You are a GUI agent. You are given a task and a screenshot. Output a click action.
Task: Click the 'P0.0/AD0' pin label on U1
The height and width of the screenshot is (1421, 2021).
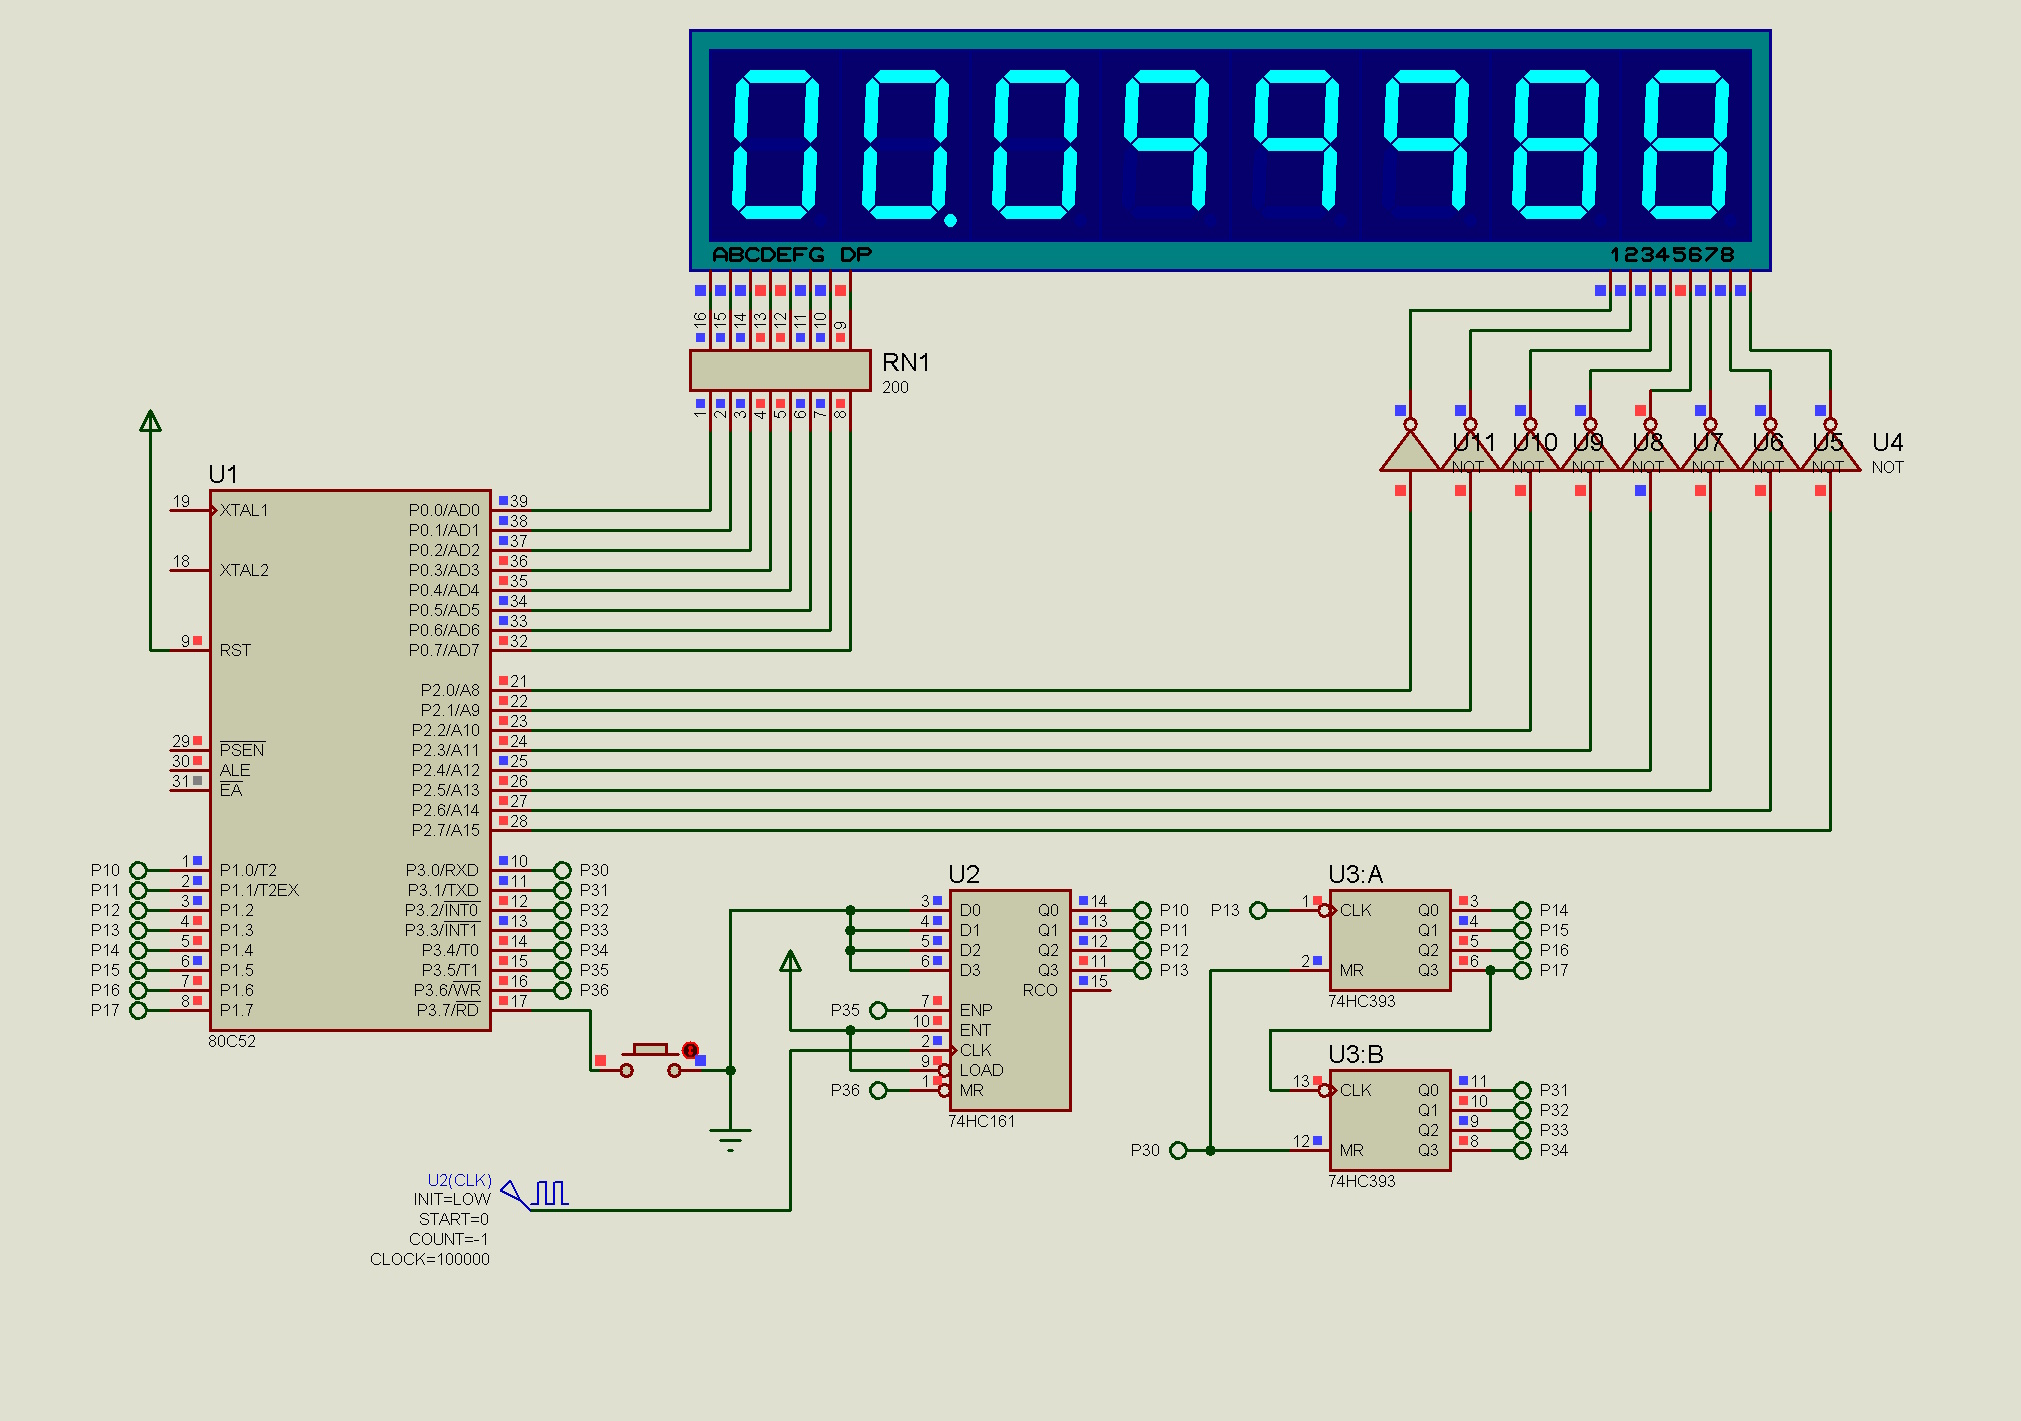(444, 510)
